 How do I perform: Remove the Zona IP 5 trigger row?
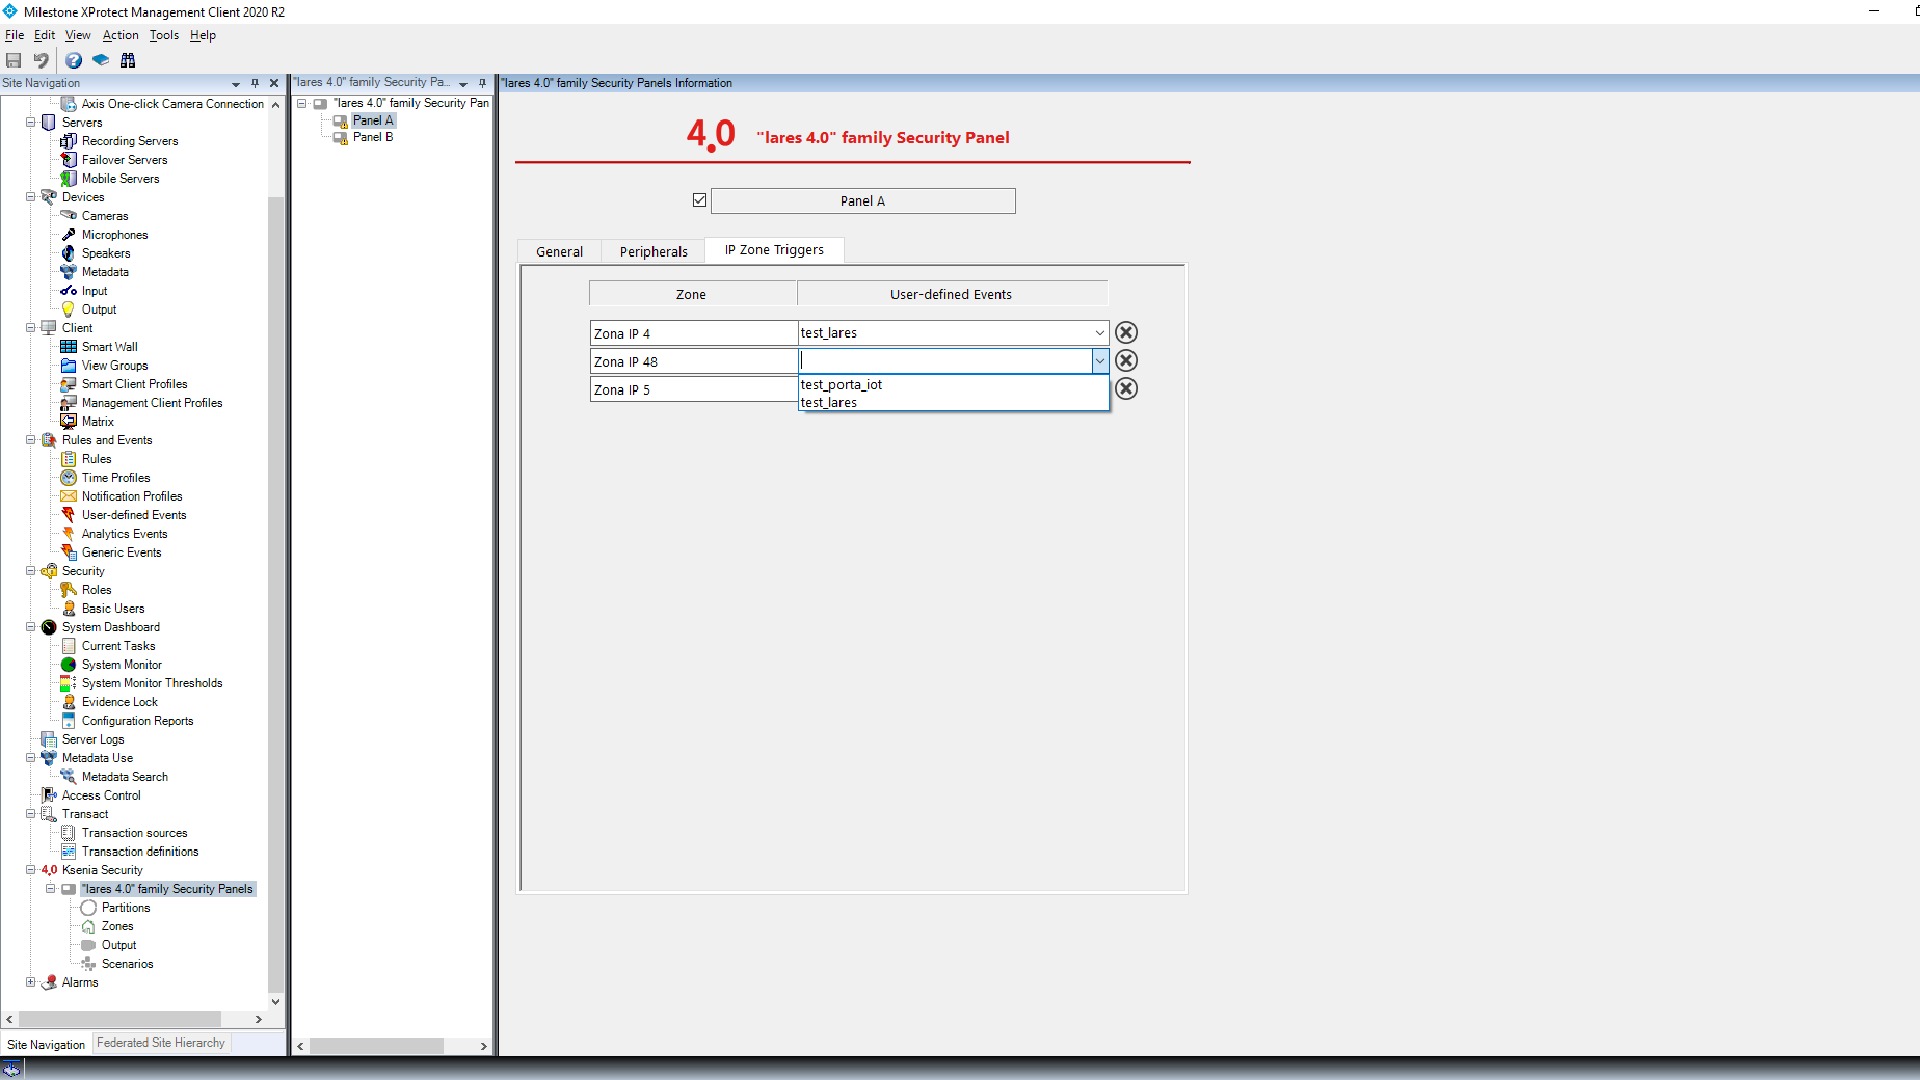pyautogui.click(x=1126, y=389)
